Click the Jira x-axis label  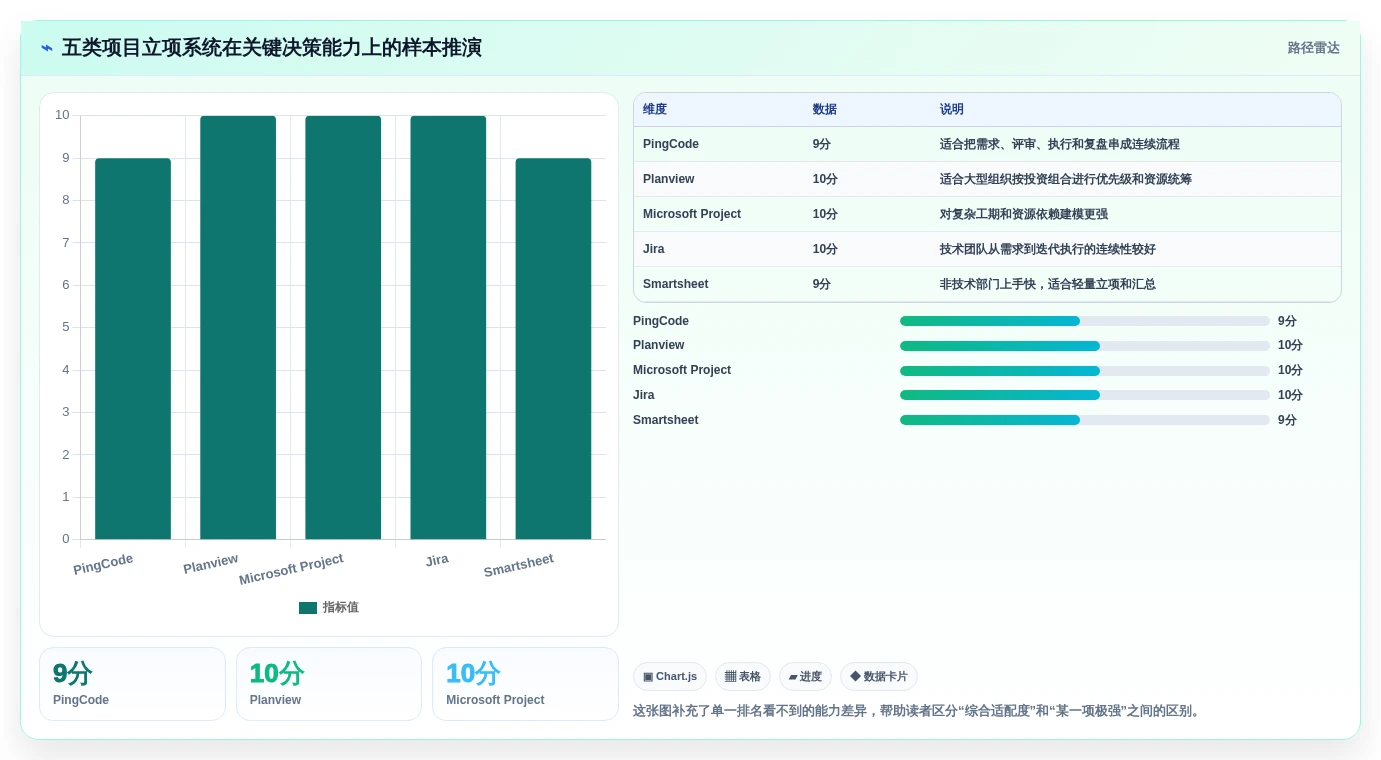(x=437, y=560)
